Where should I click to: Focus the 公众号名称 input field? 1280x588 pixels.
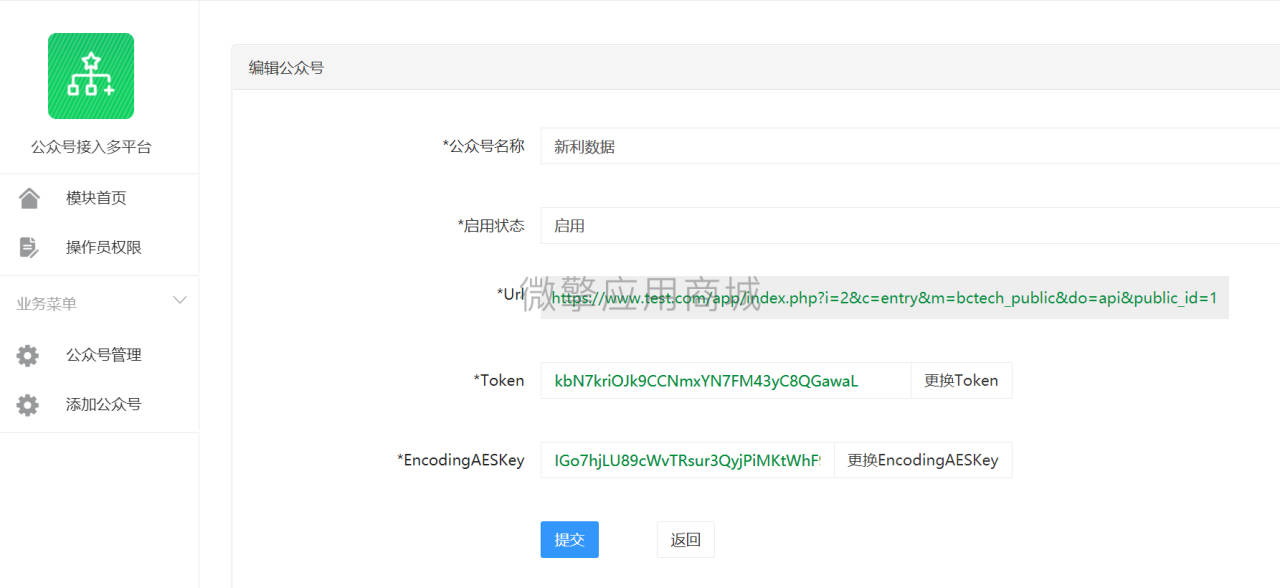(x=910, y=146)
